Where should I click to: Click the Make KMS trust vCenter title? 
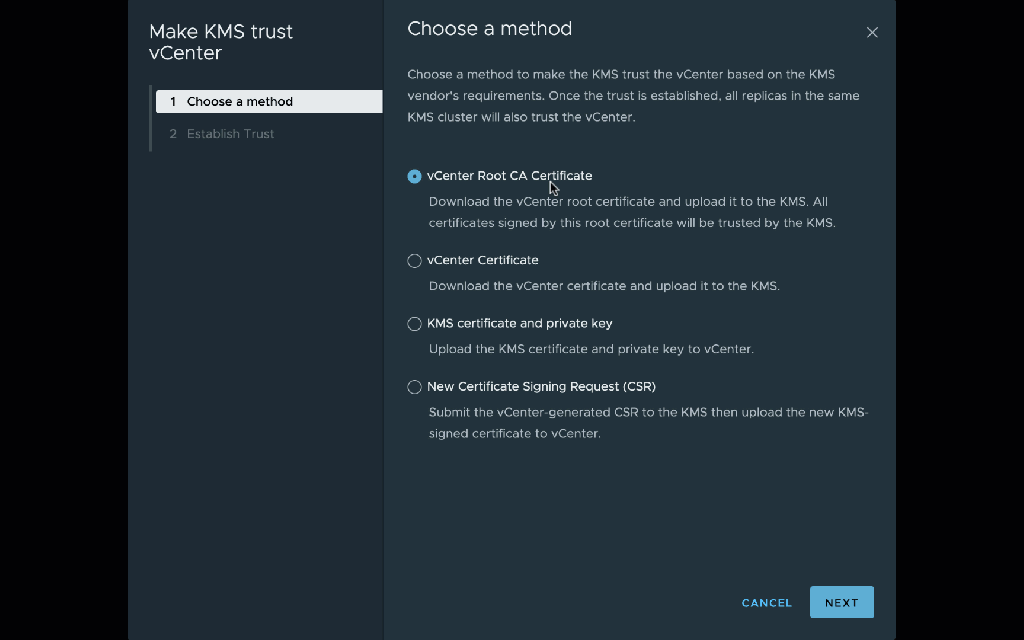(x=221, y=42)
